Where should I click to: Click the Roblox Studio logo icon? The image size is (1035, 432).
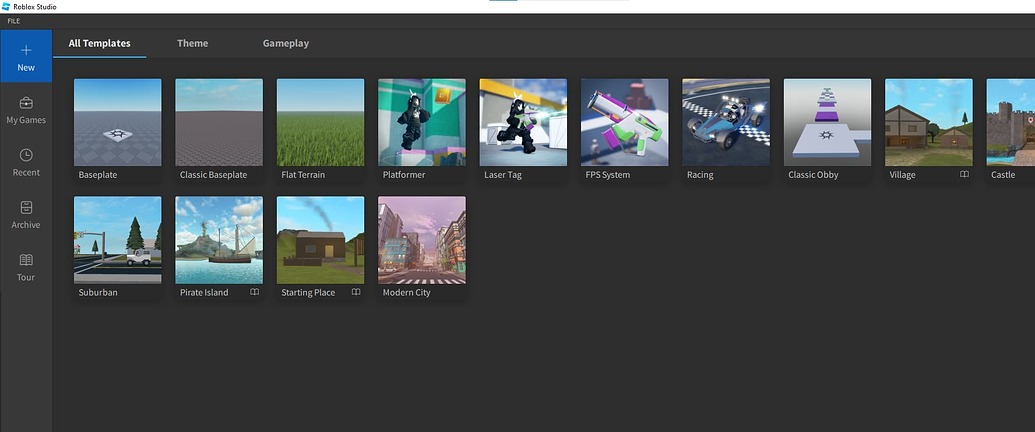coord(6,7)
